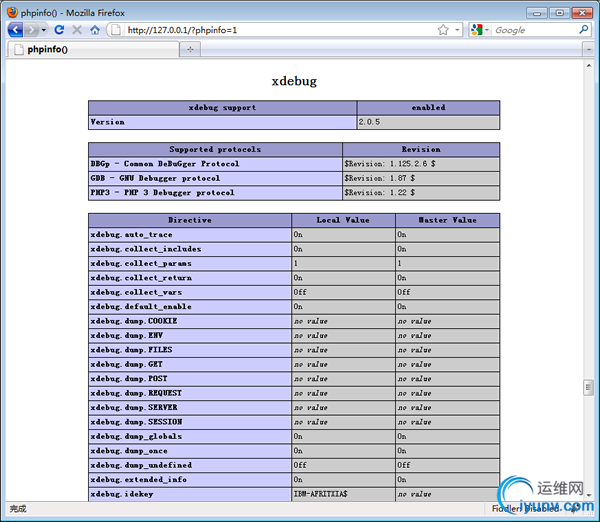This screenshot has height=522, width=600.
Task: Click the scrollbar up arrow
Action: [x=589, y=65]
